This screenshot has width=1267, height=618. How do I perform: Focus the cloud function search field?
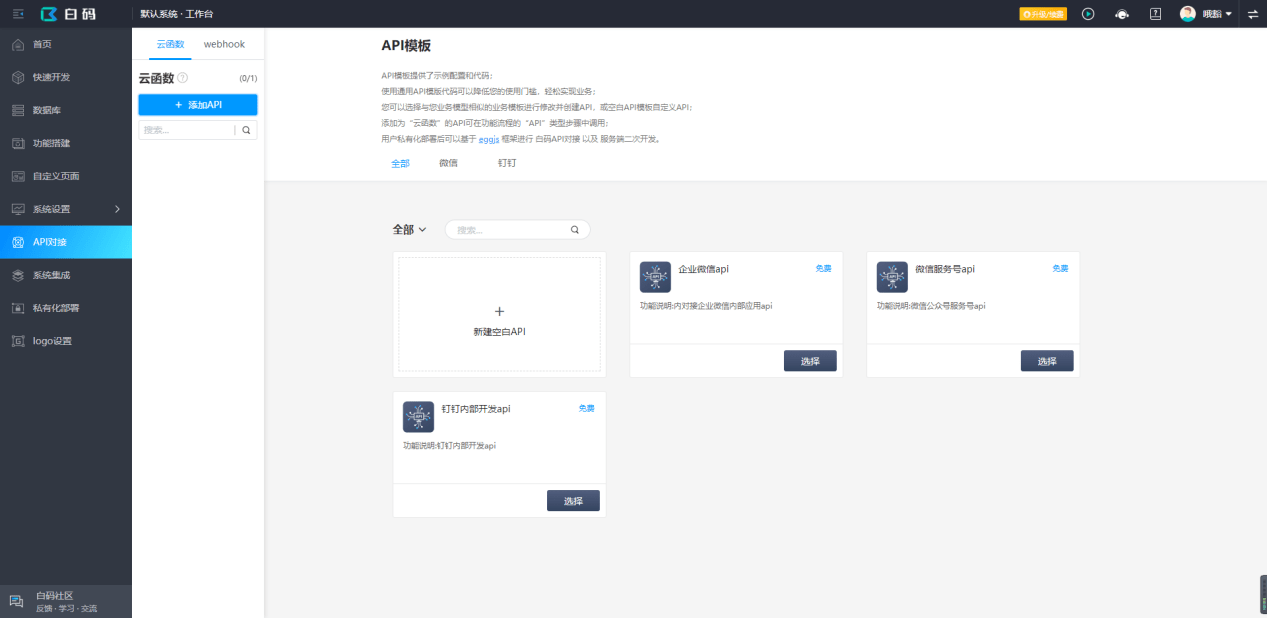186,130
